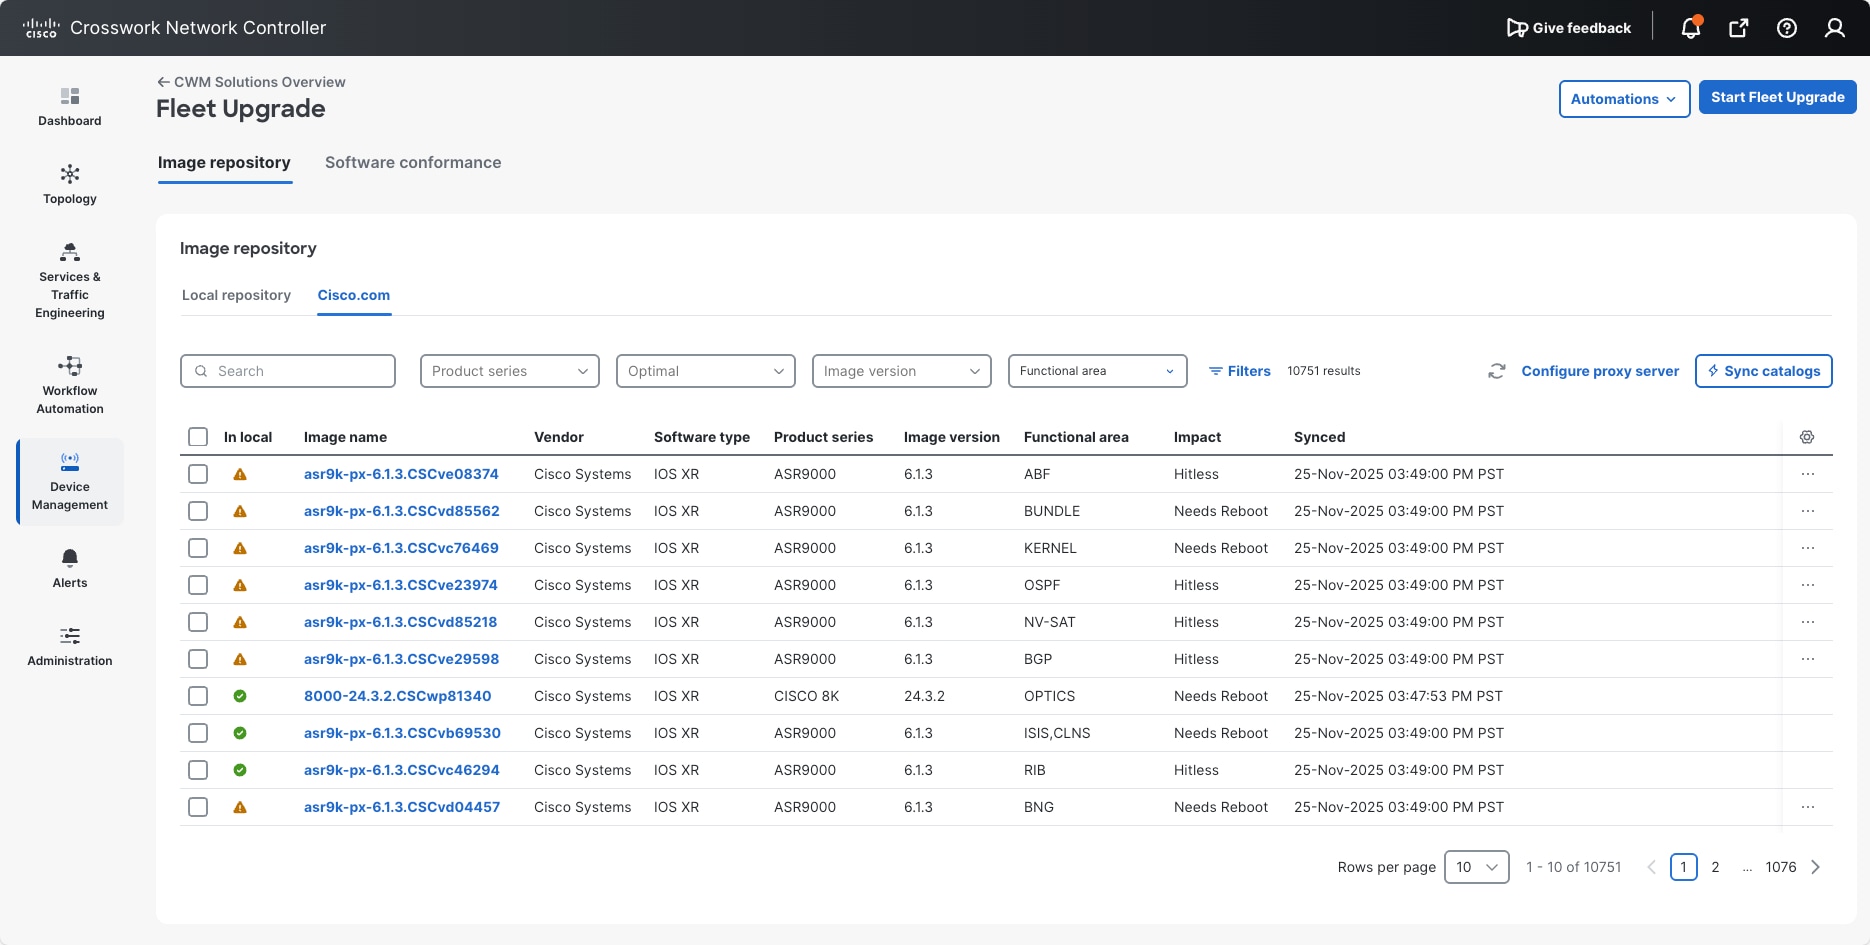Open the column settings gear icon
The width and height of the screenshot is (1870, 945).
point(1807,437)
